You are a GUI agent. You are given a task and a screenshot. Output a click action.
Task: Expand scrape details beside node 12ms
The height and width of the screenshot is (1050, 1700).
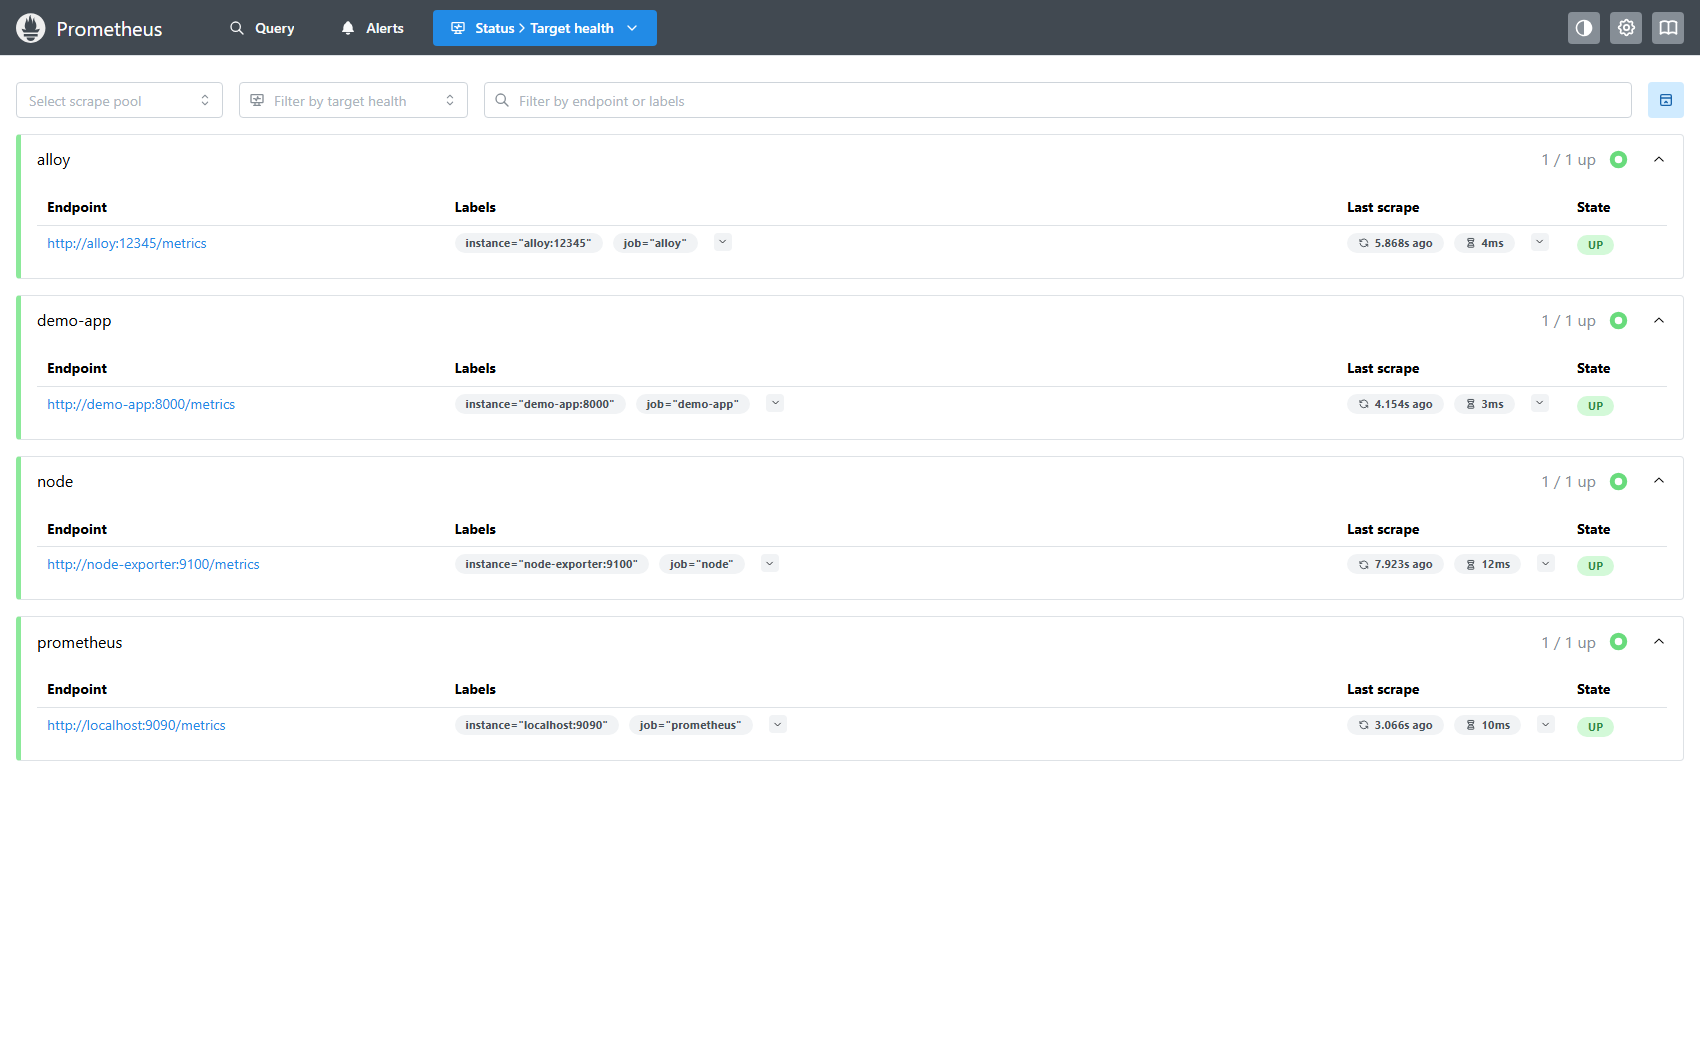[1546, 563]
